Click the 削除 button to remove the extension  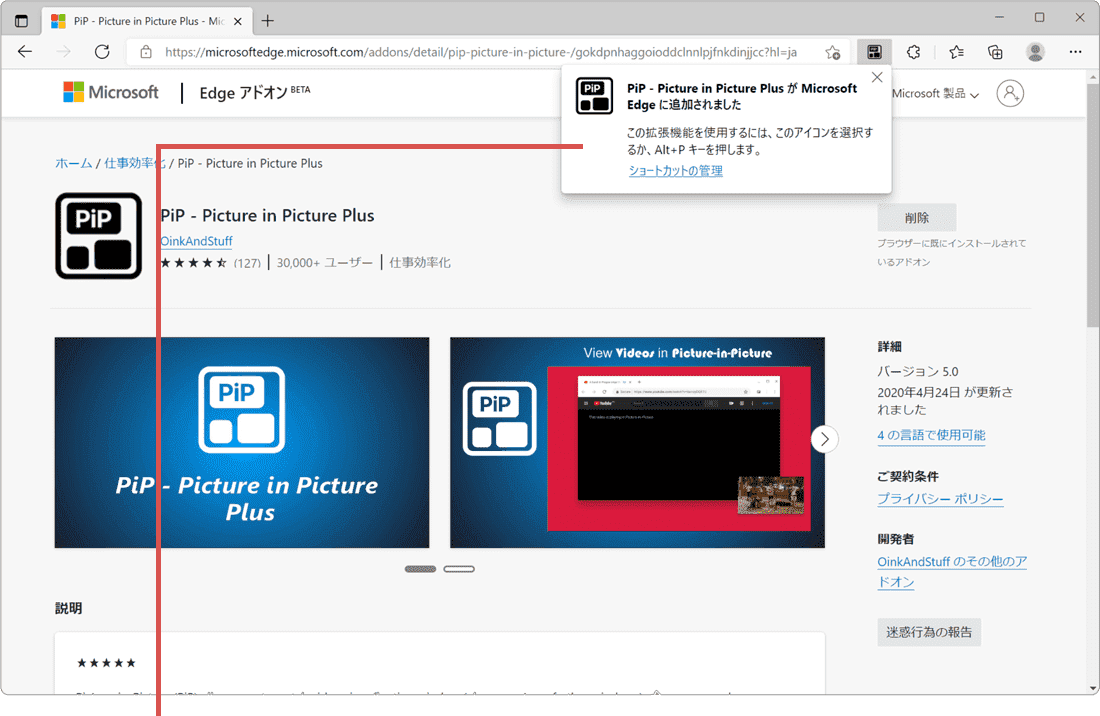pyautogui.click(x=916, y=217)
